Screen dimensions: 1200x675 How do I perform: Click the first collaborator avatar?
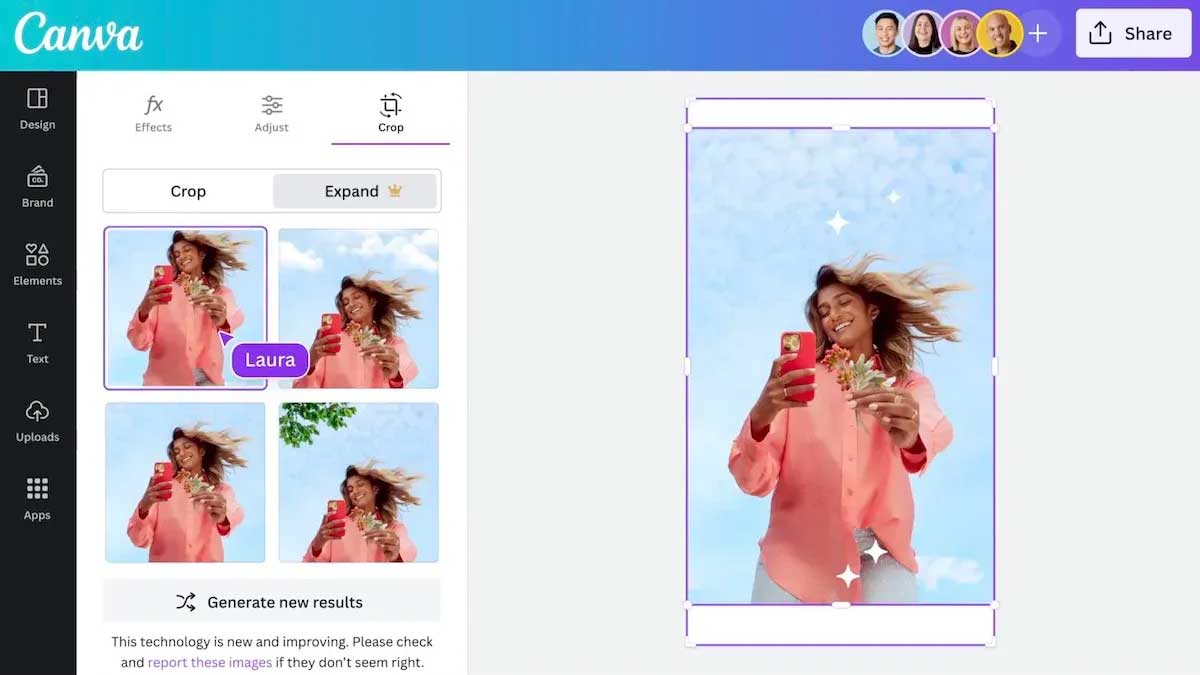tap(885, 34)
